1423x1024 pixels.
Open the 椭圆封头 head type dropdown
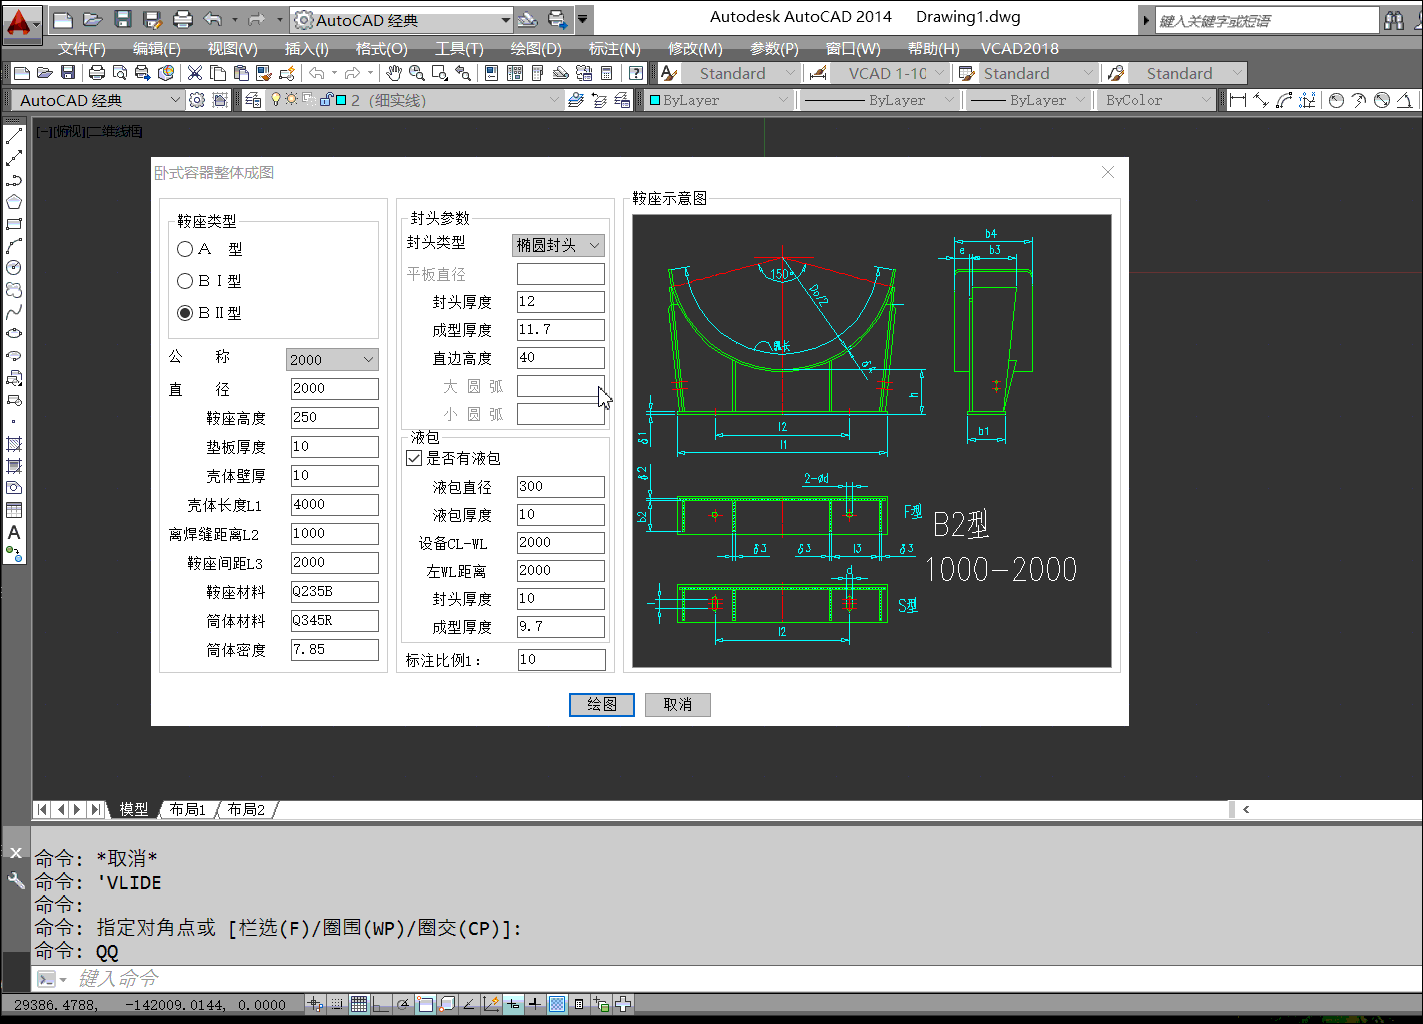558,245
